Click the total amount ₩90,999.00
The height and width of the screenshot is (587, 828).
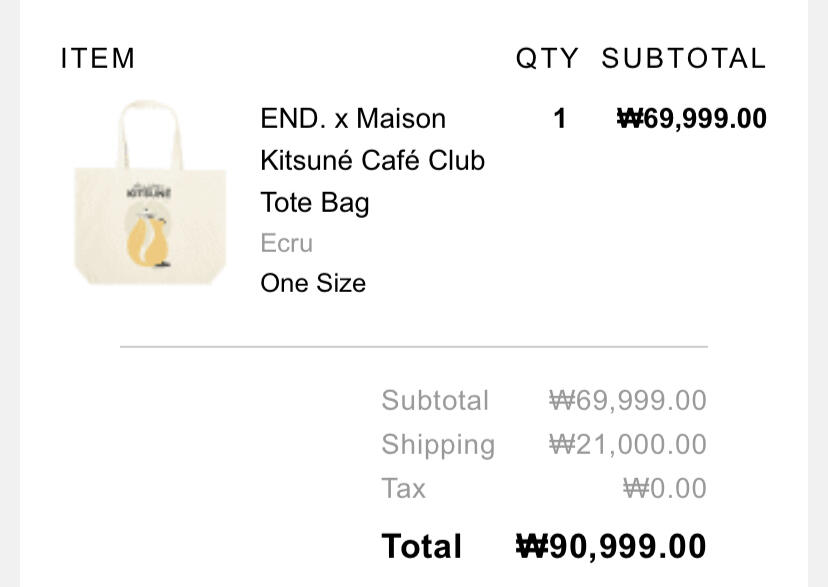611,547
